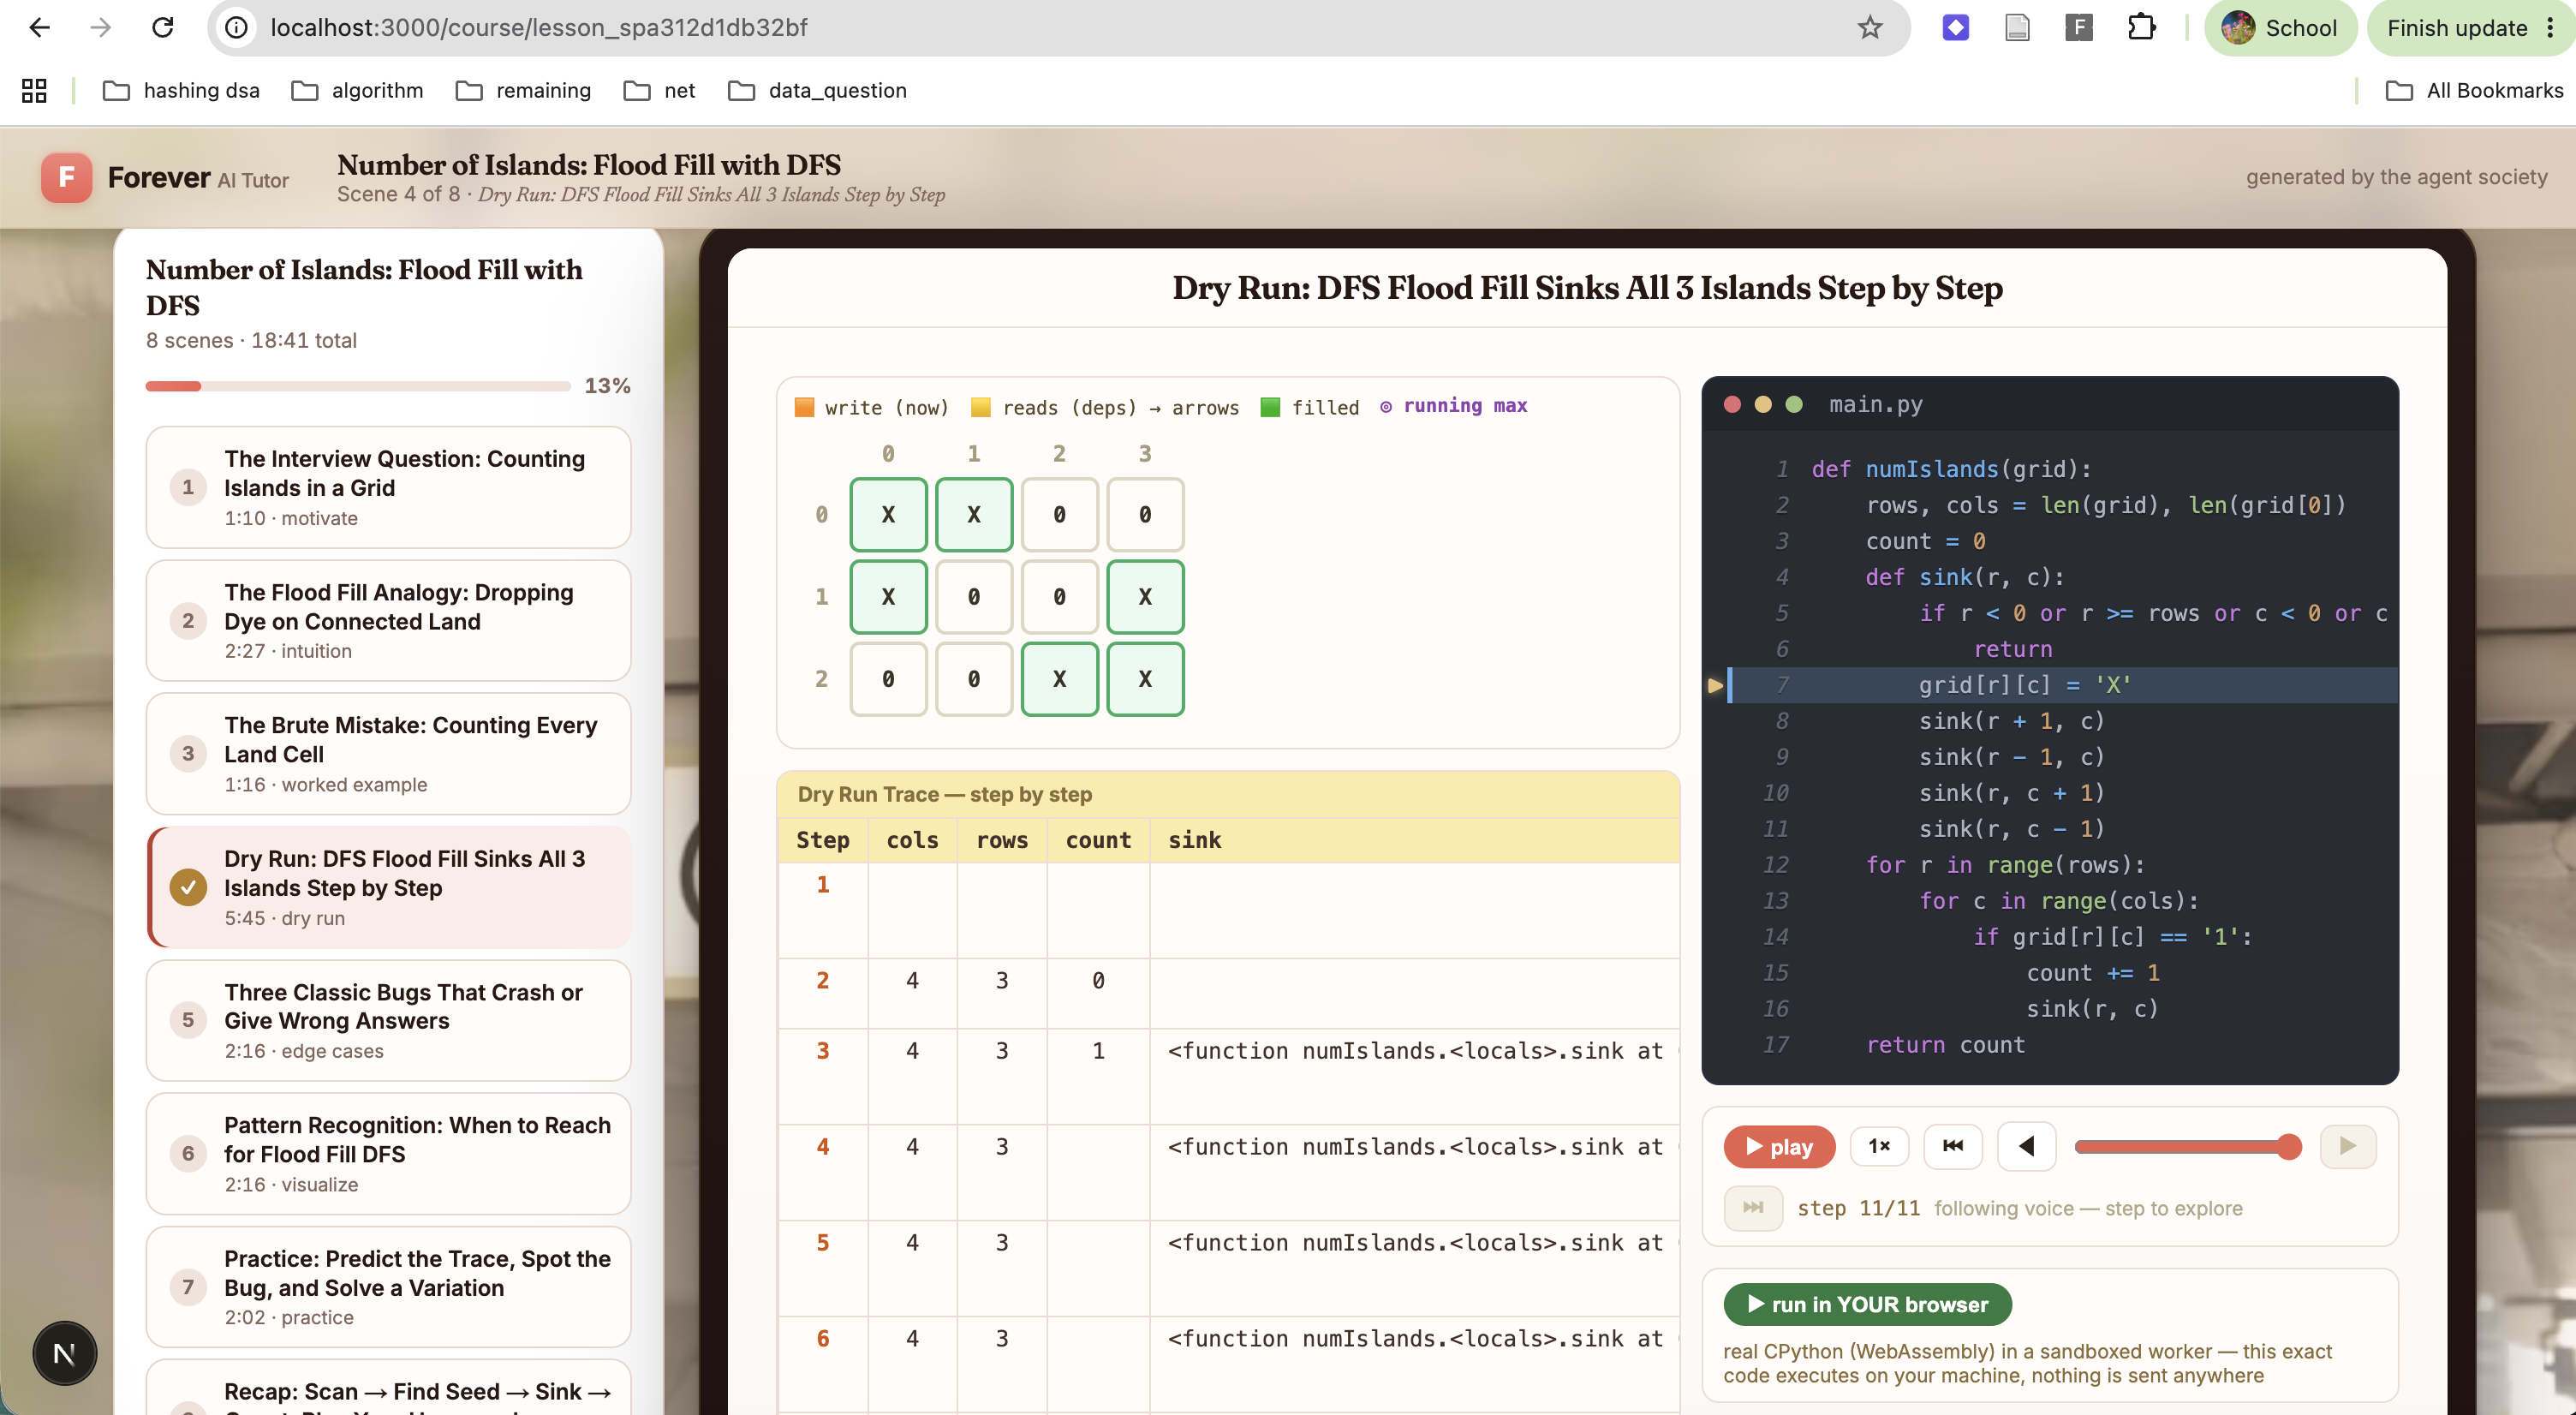Click the skip-forward follow voice button
Viewport: 2576px width, 1415px height.
coord(1752,1208)
